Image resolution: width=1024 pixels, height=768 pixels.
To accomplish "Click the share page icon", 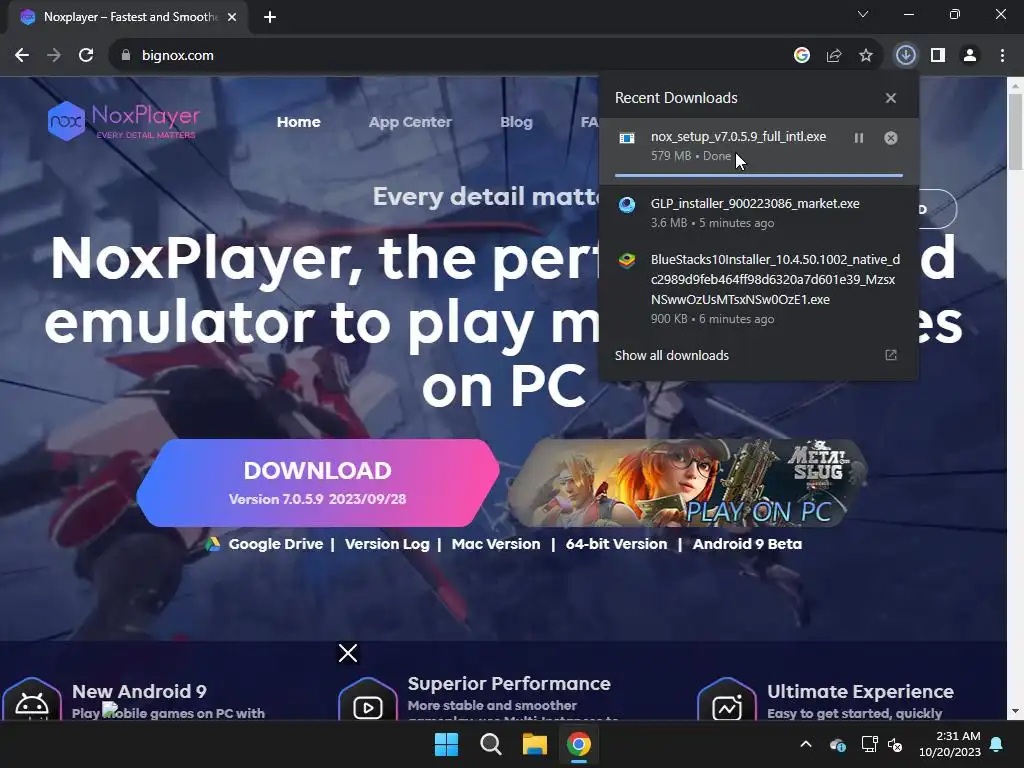I will [834, 56].
